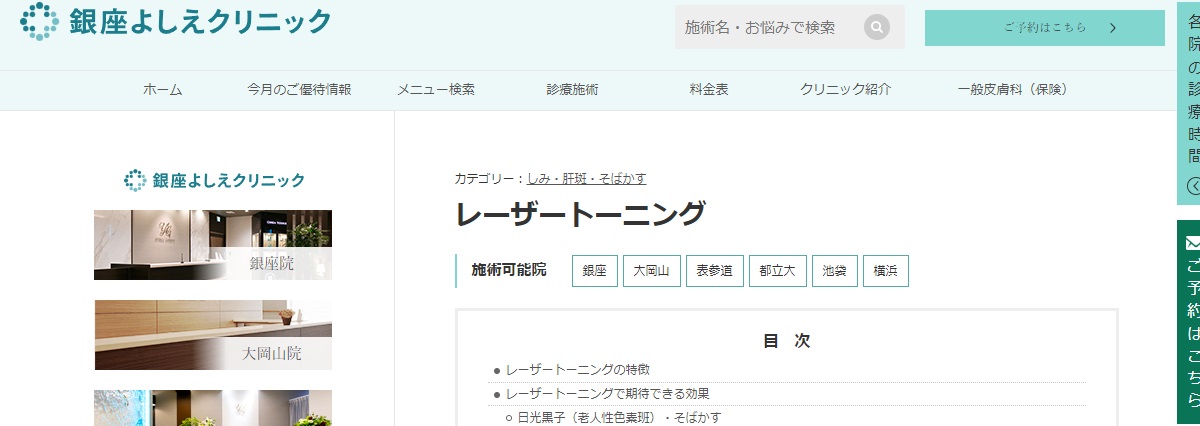1200x426 pixels.
Task: Open the ホーム menu item
Action: coord(163,90)
